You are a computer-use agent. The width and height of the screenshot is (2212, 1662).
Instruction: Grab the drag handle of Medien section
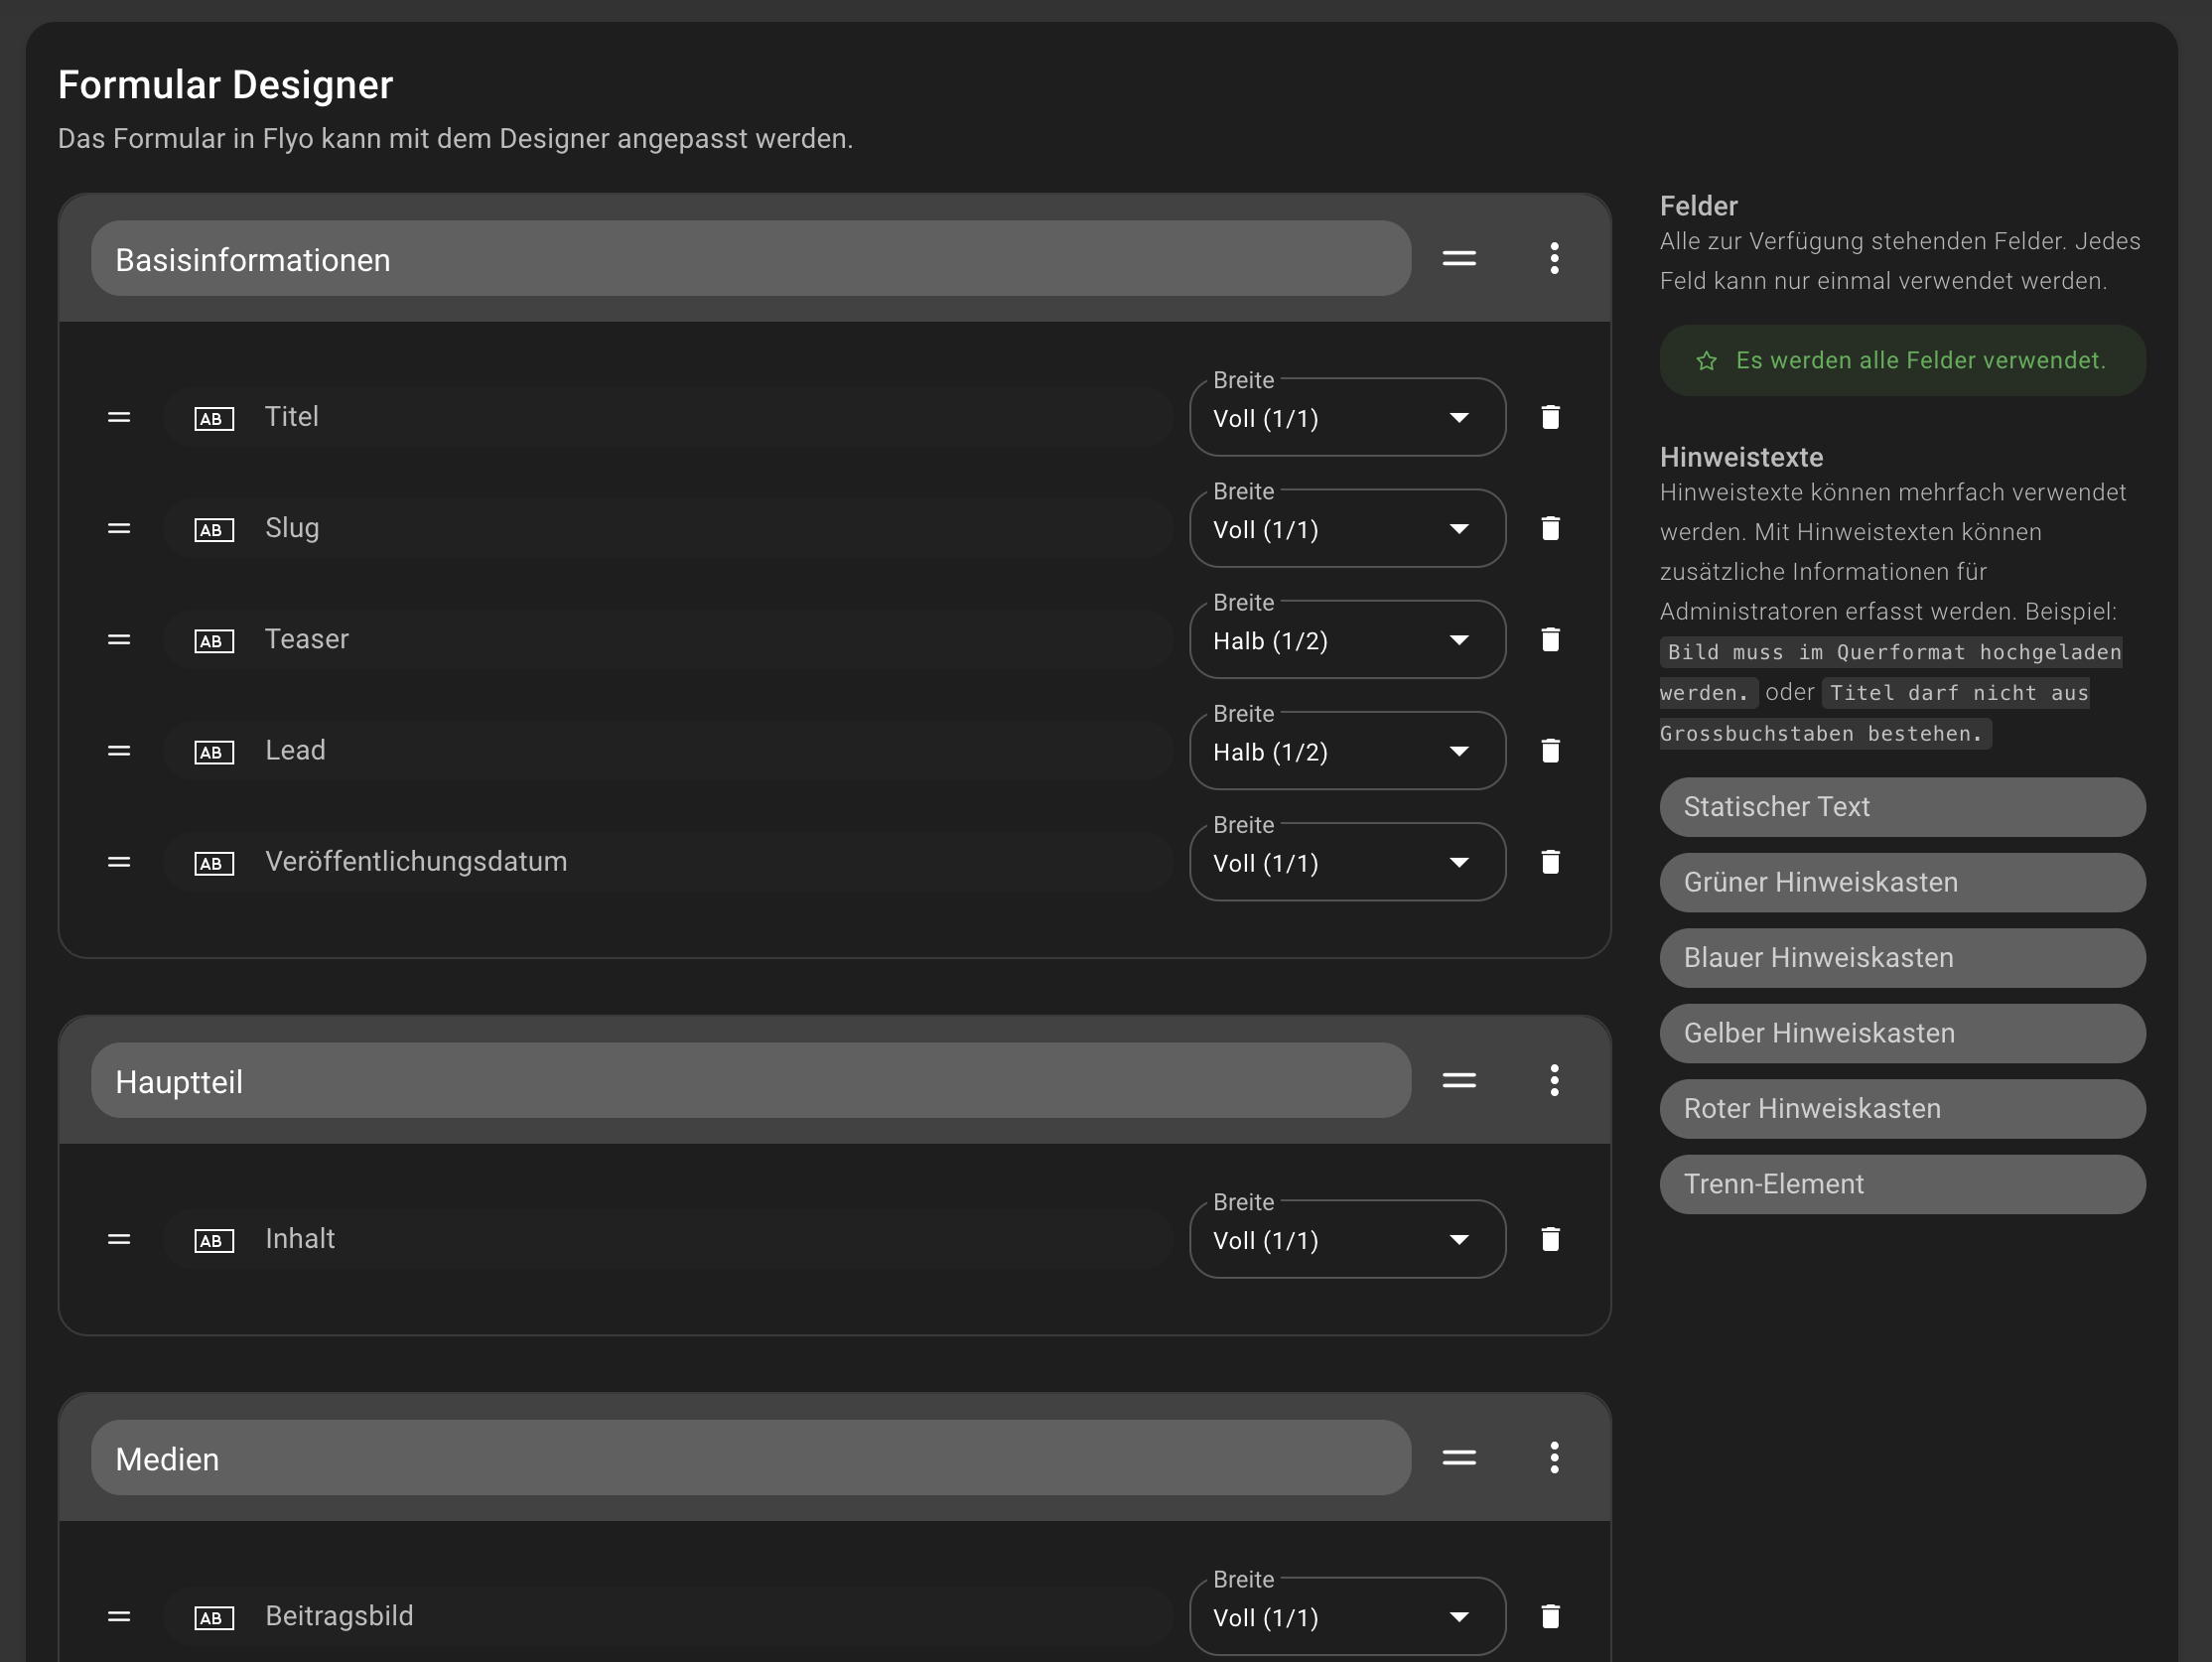pos(1459,1458)
